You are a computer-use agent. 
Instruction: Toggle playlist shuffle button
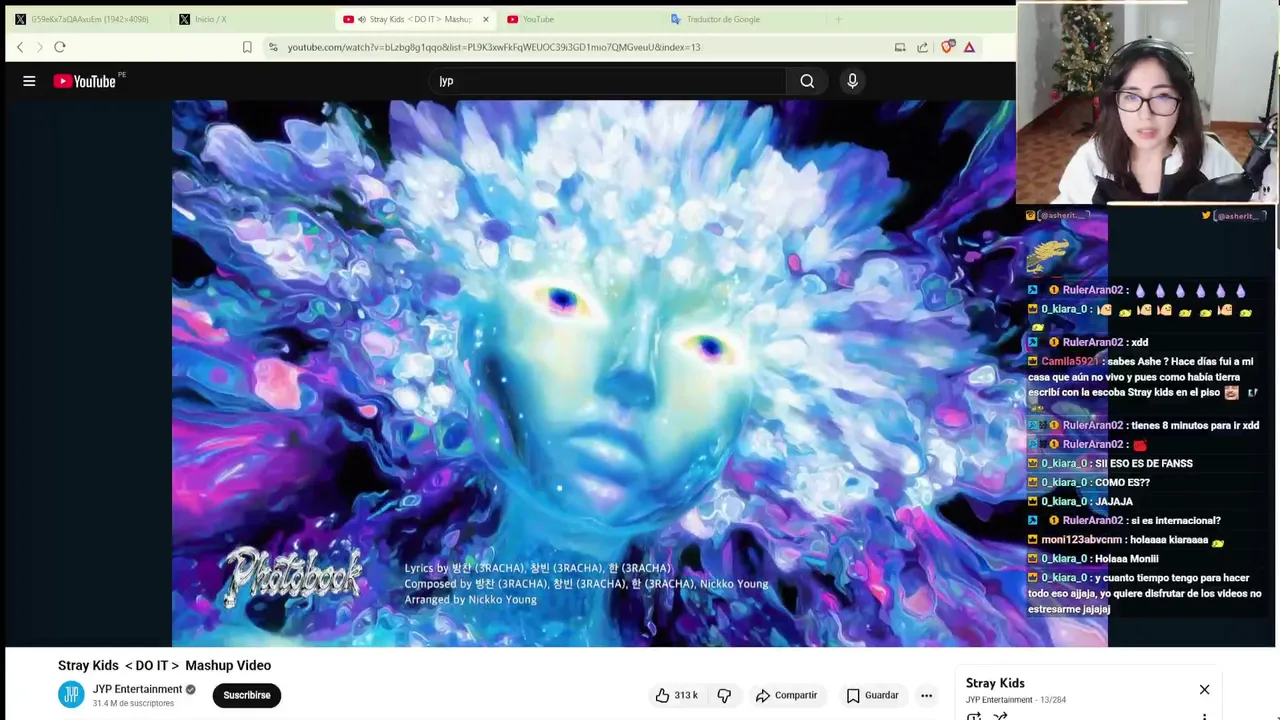click(x=1000, y=716)
